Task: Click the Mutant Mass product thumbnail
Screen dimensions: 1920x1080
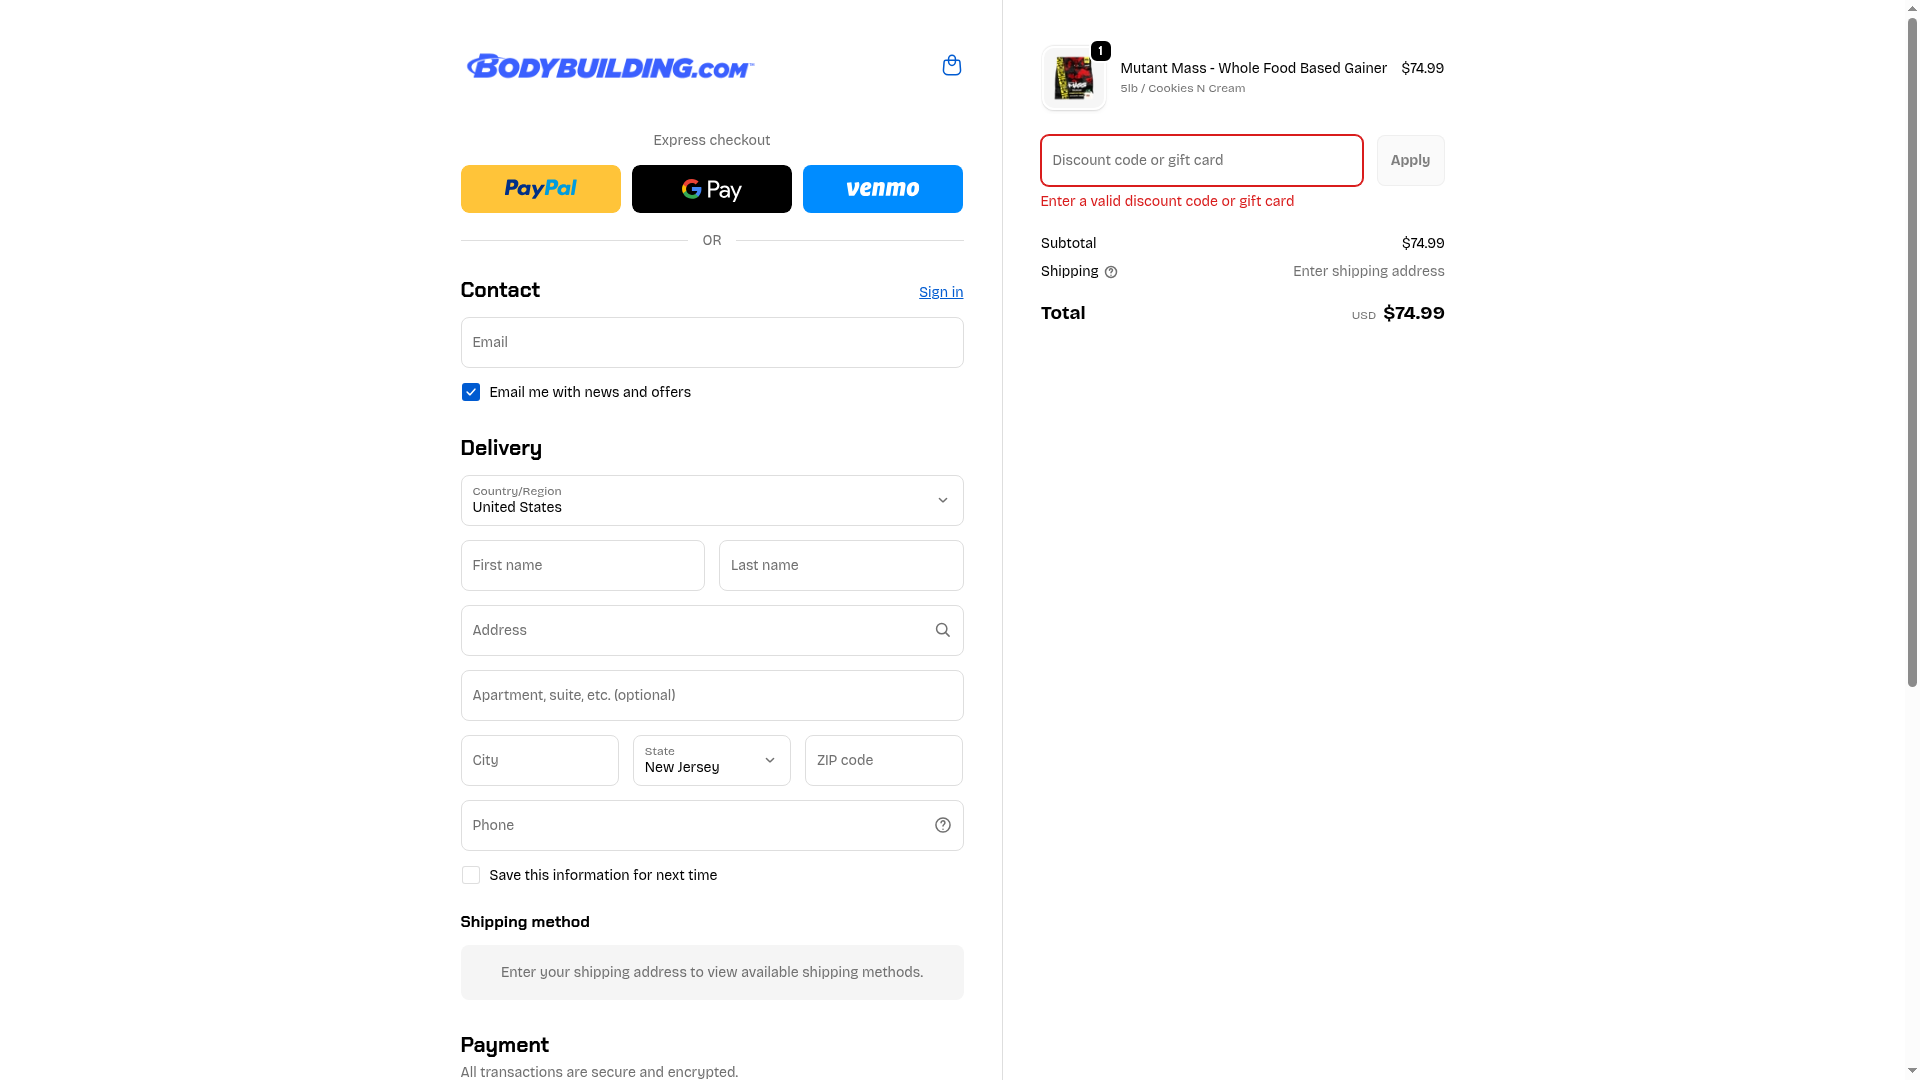Action: 1073,78
